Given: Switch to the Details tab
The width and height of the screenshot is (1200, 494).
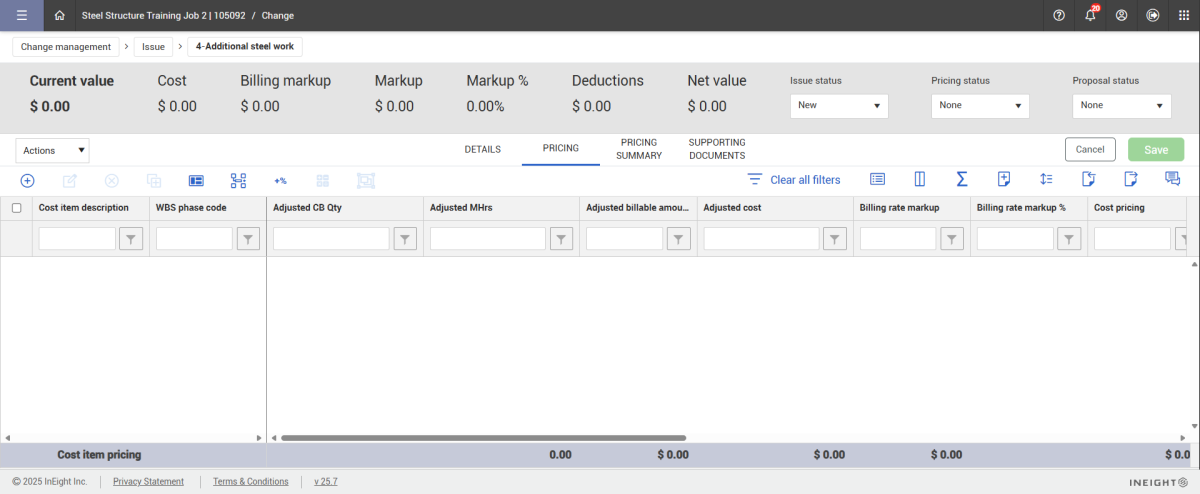Looking at the screenshot, I should (482, 149).
